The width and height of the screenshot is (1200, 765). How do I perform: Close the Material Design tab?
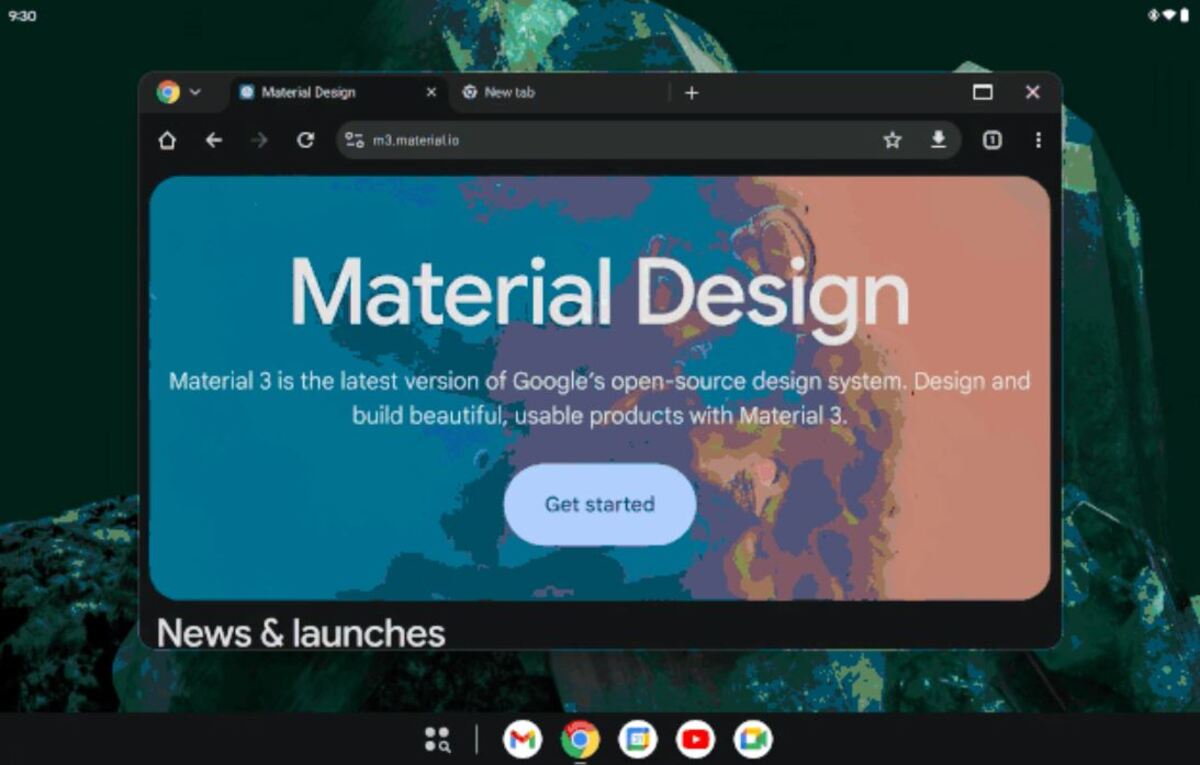(x=431, y=92)
